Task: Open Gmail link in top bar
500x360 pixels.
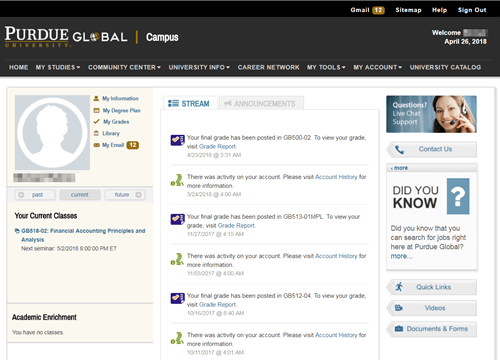Action: 360,10
